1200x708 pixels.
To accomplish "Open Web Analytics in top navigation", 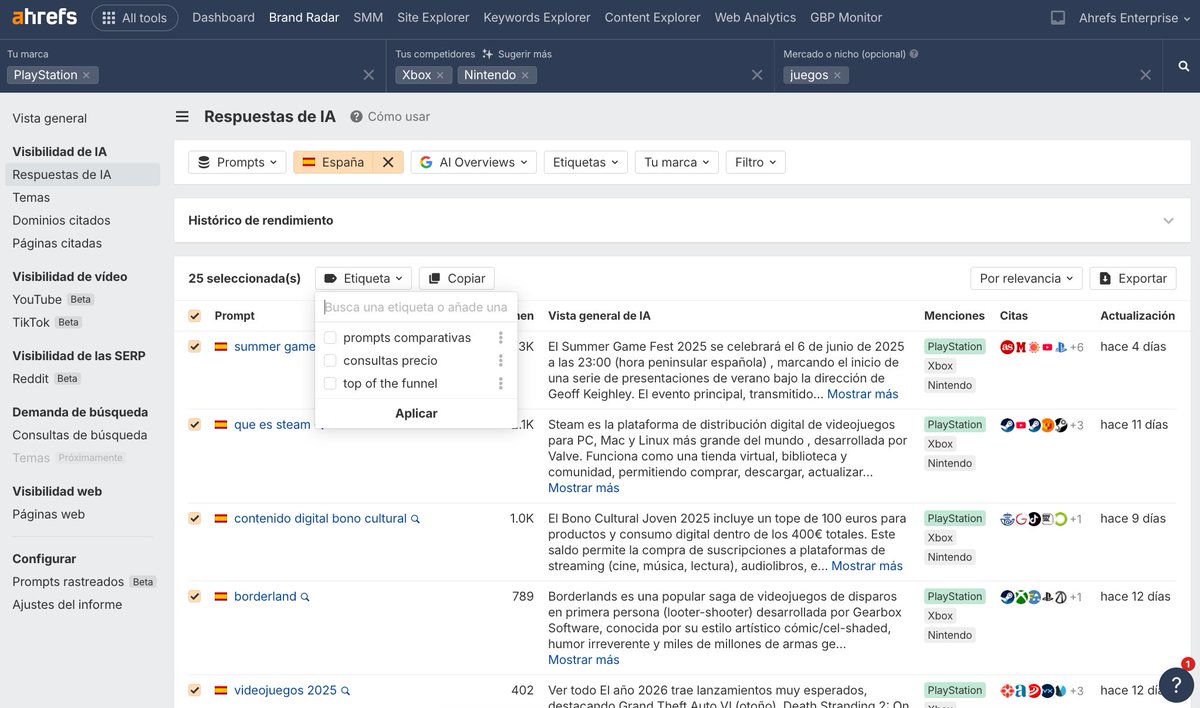I will (755, 18).
